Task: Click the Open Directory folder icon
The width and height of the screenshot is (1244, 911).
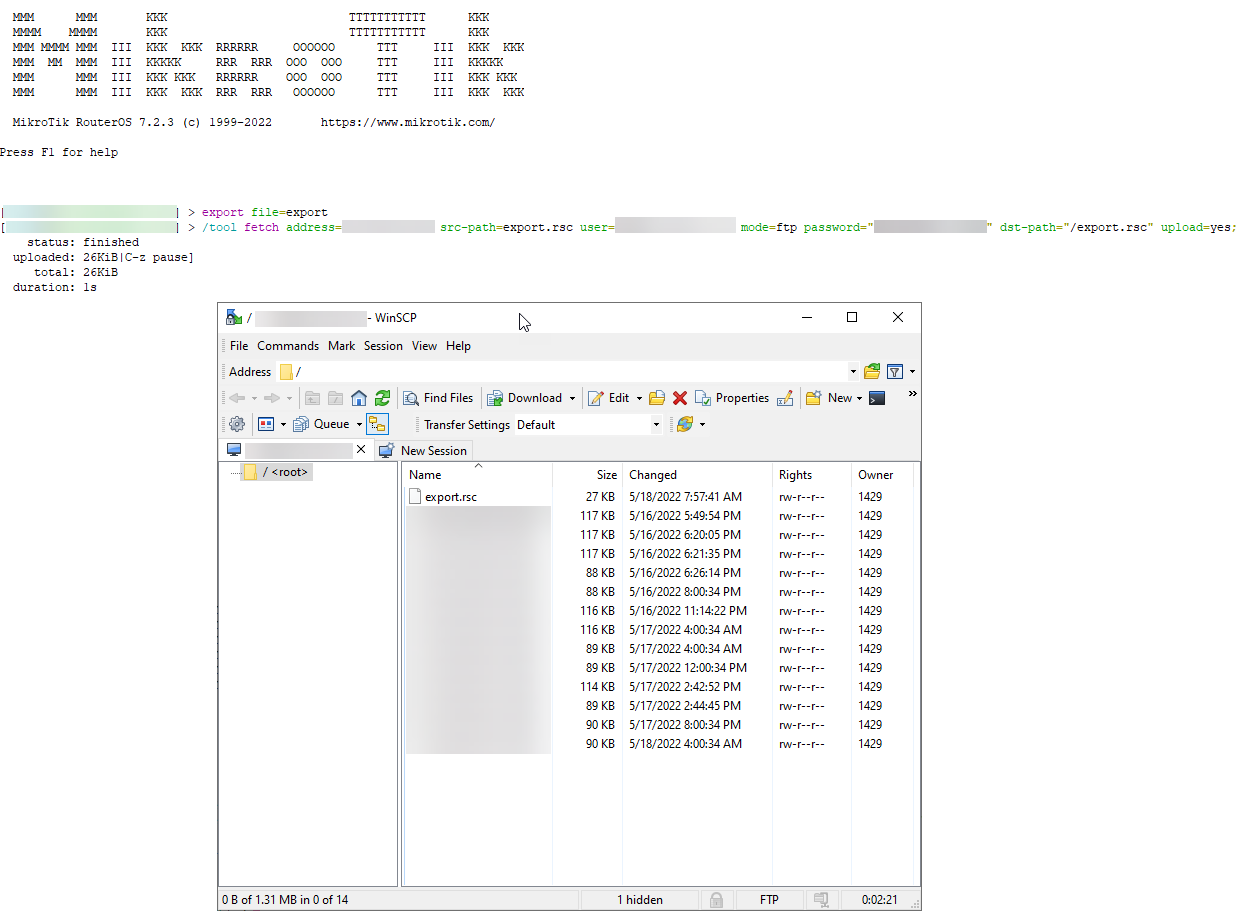Action: (x=872, y=371)
